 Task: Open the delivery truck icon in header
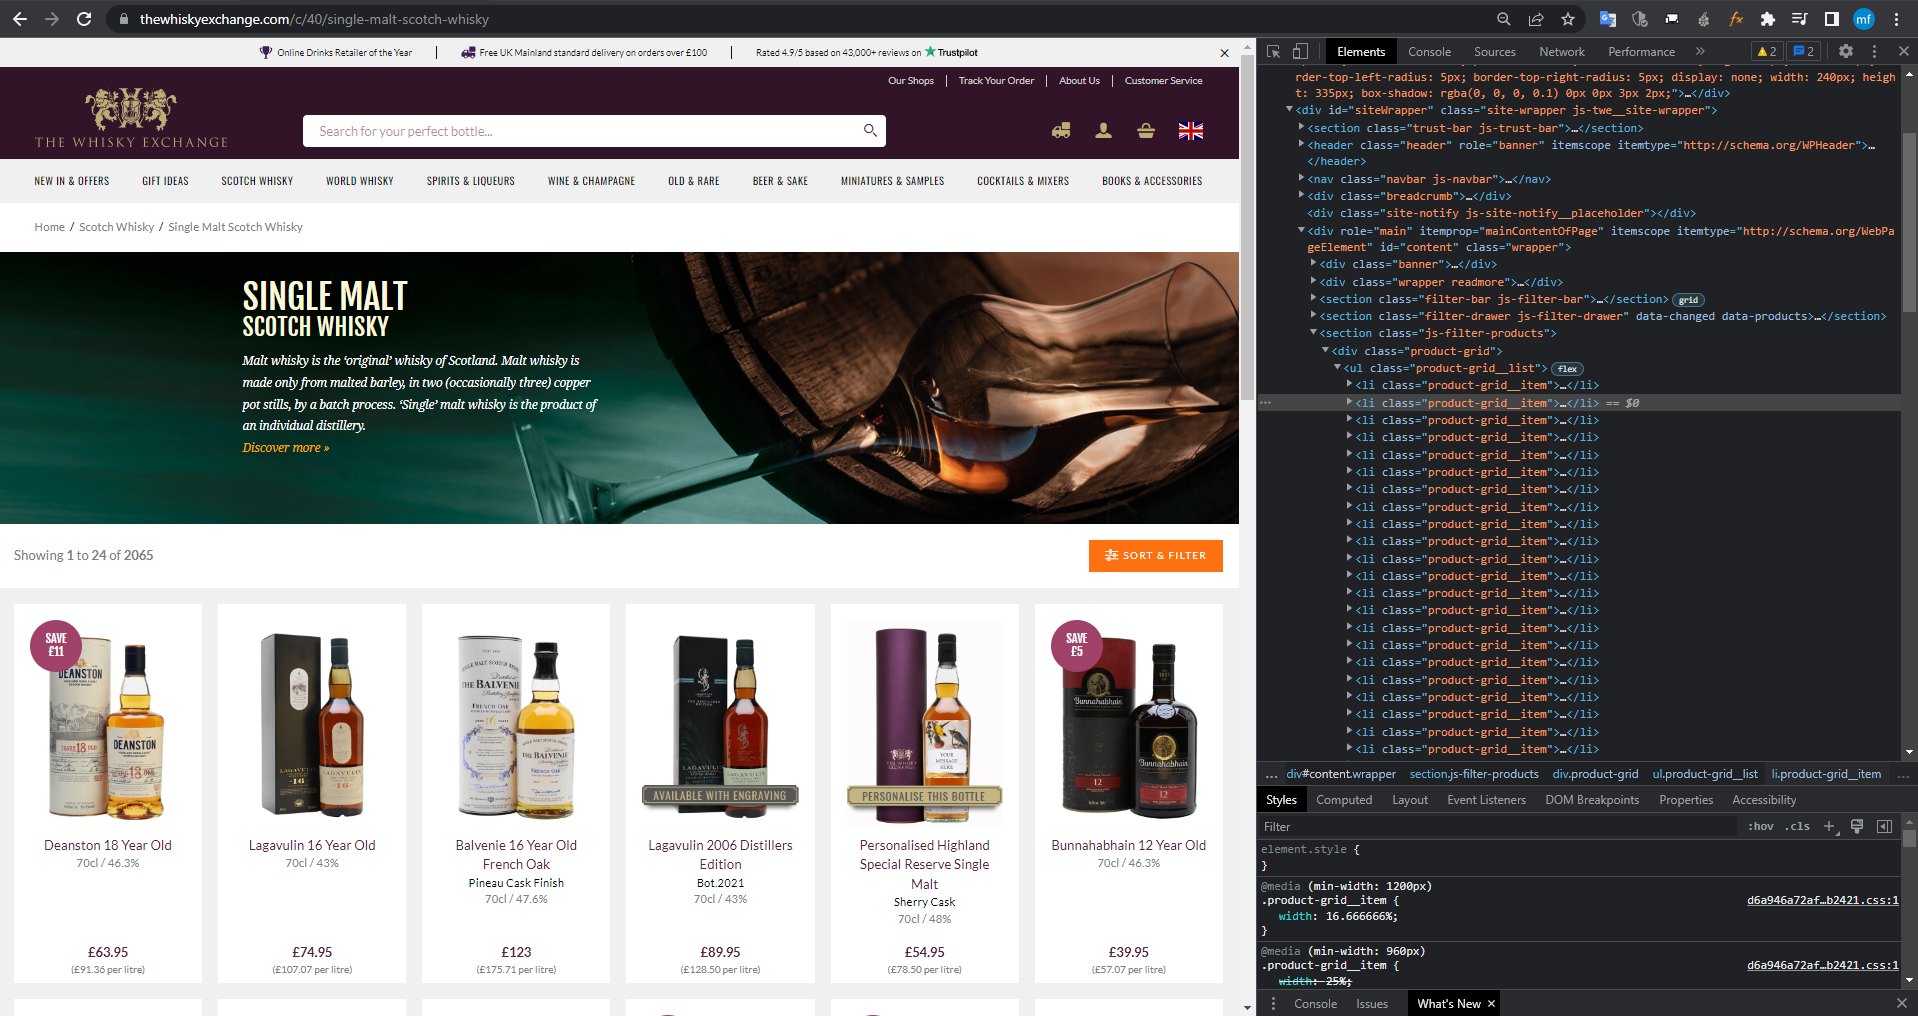click(1061, 131)
